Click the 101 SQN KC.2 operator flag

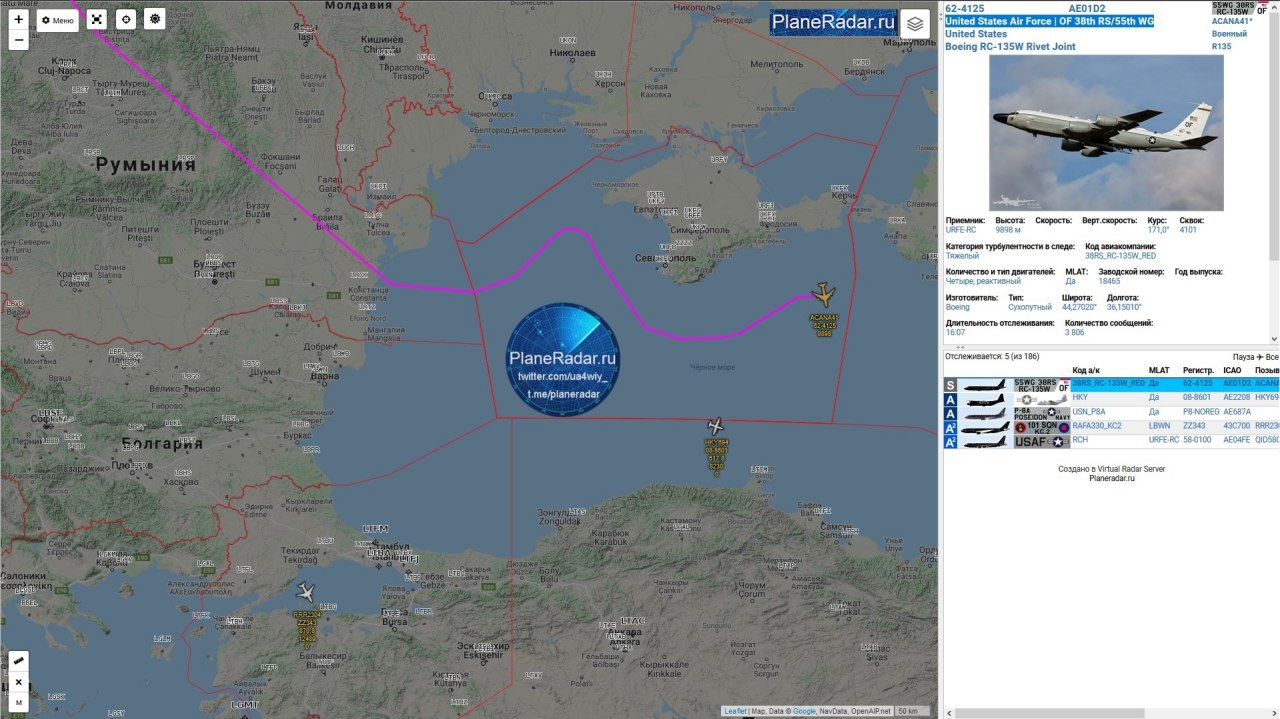(1042, 427)
